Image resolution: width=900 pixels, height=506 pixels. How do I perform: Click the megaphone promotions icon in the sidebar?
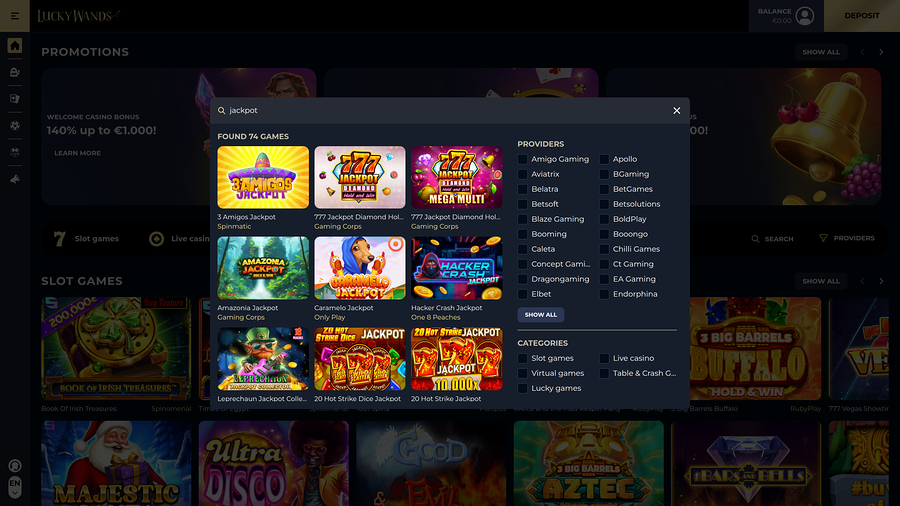[15, 179]
